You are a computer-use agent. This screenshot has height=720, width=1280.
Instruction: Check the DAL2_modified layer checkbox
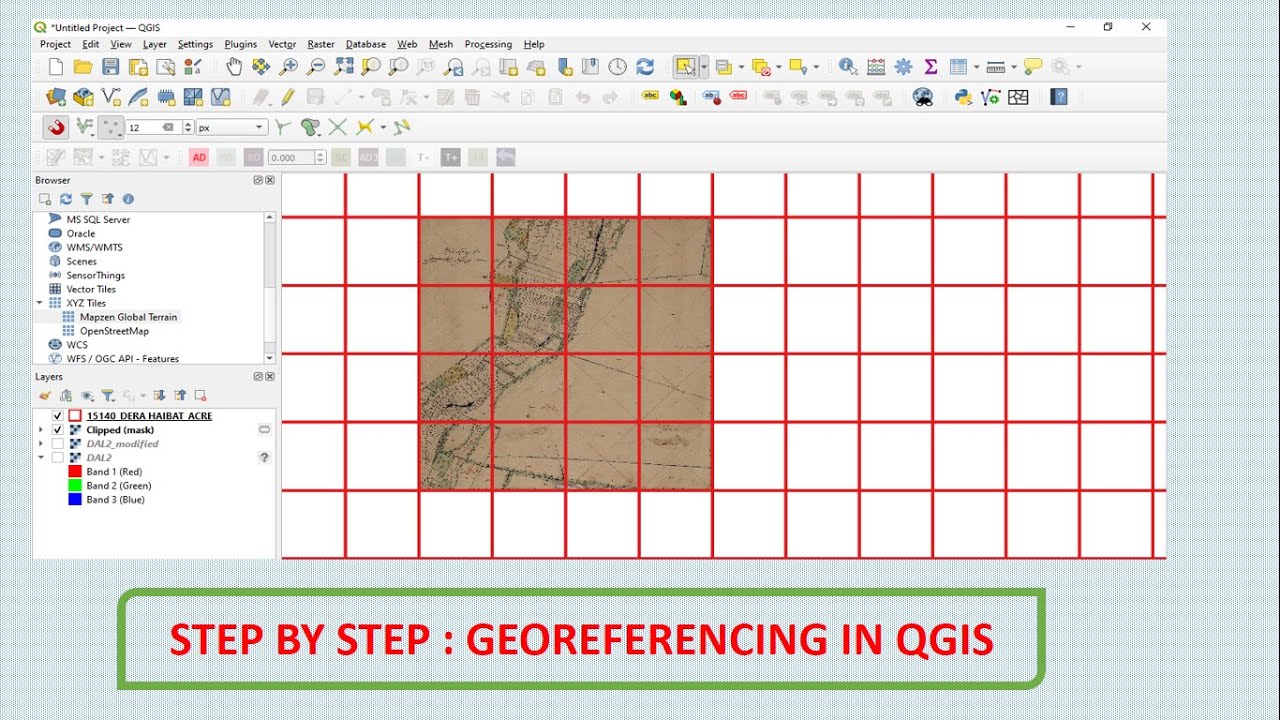[x=57, y=444]
